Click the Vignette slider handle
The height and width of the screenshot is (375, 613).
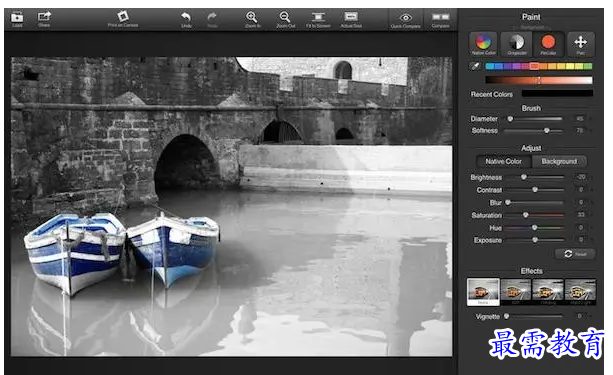point(507,316)
